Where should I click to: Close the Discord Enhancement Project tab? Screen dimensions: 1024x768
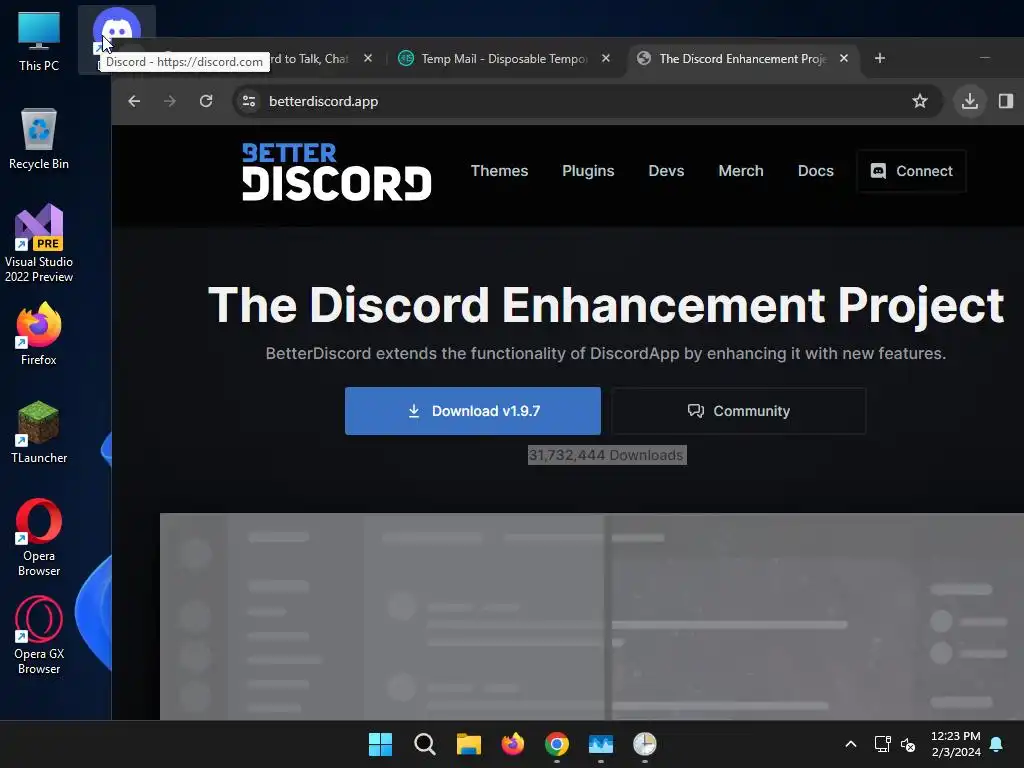[x=844, y=58]
